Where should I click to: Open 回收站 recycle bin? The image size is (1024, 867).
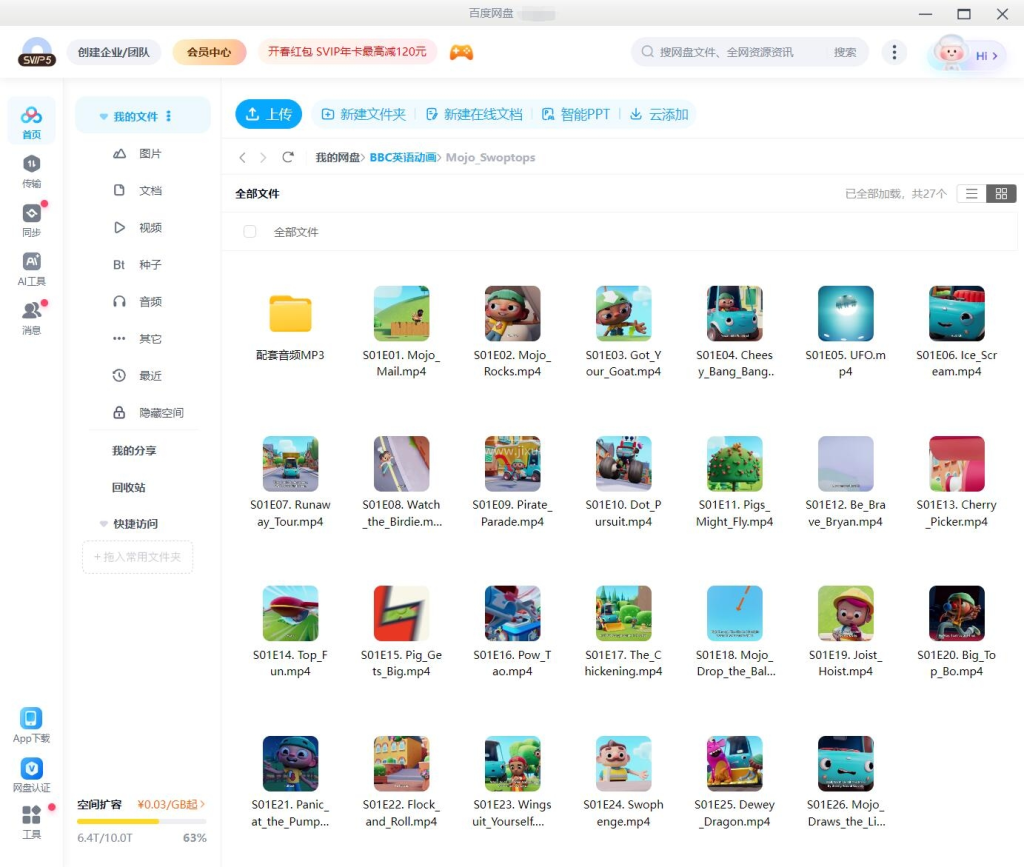point(128,488)
